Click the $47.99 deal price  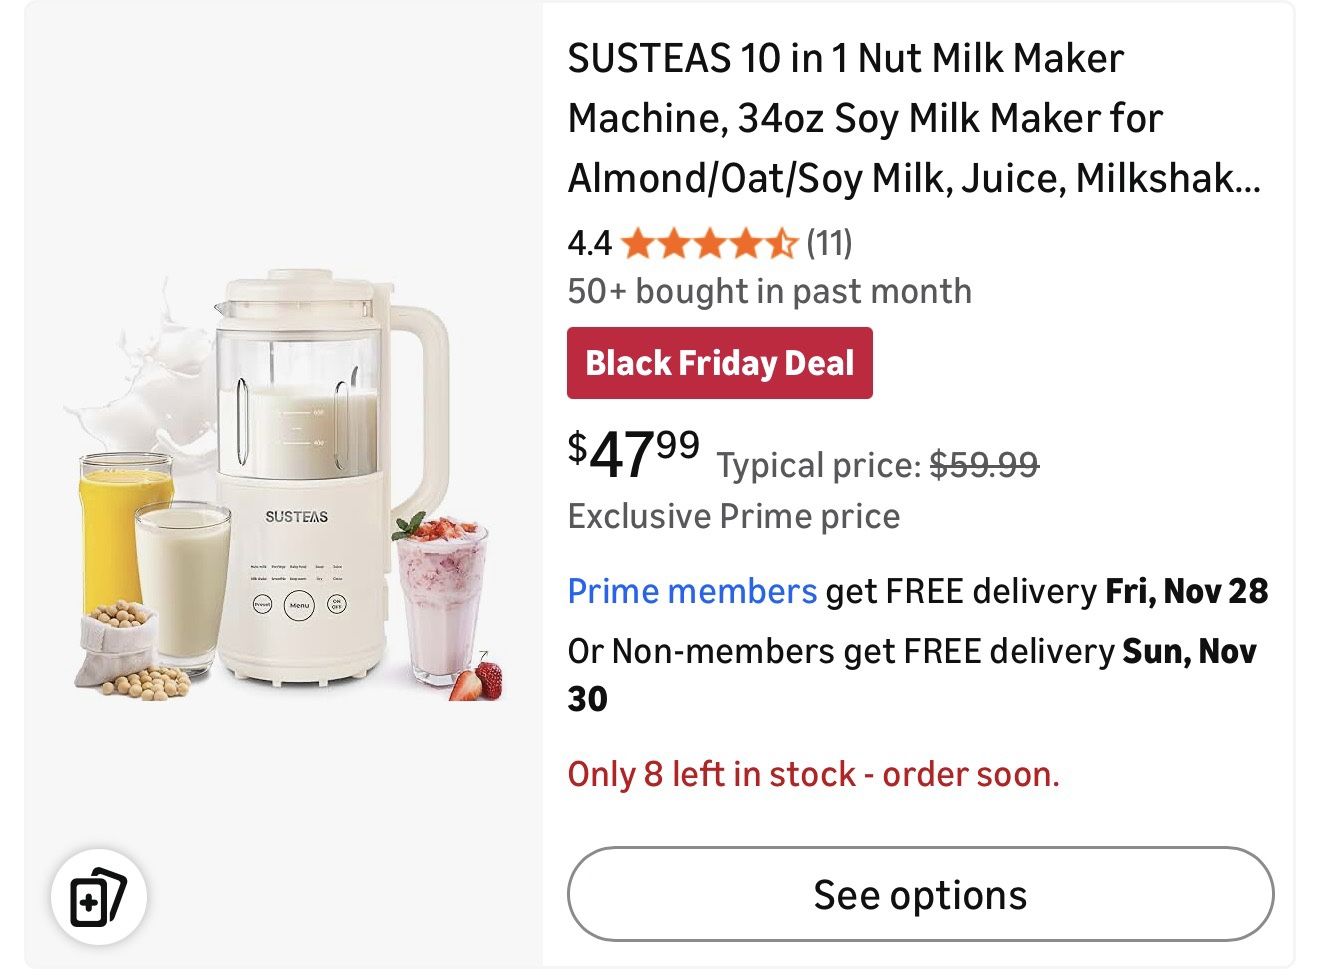[x=633, y=453]
